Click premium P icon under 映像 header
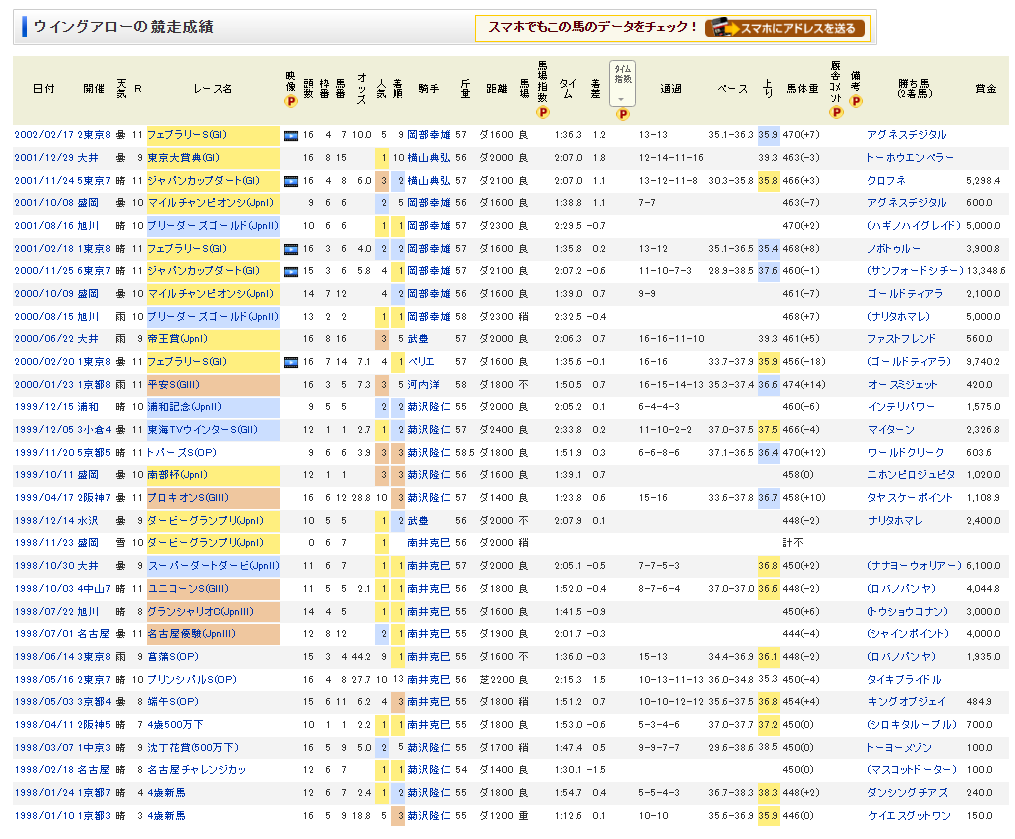The image size is (1015, 839). (291, 101)
